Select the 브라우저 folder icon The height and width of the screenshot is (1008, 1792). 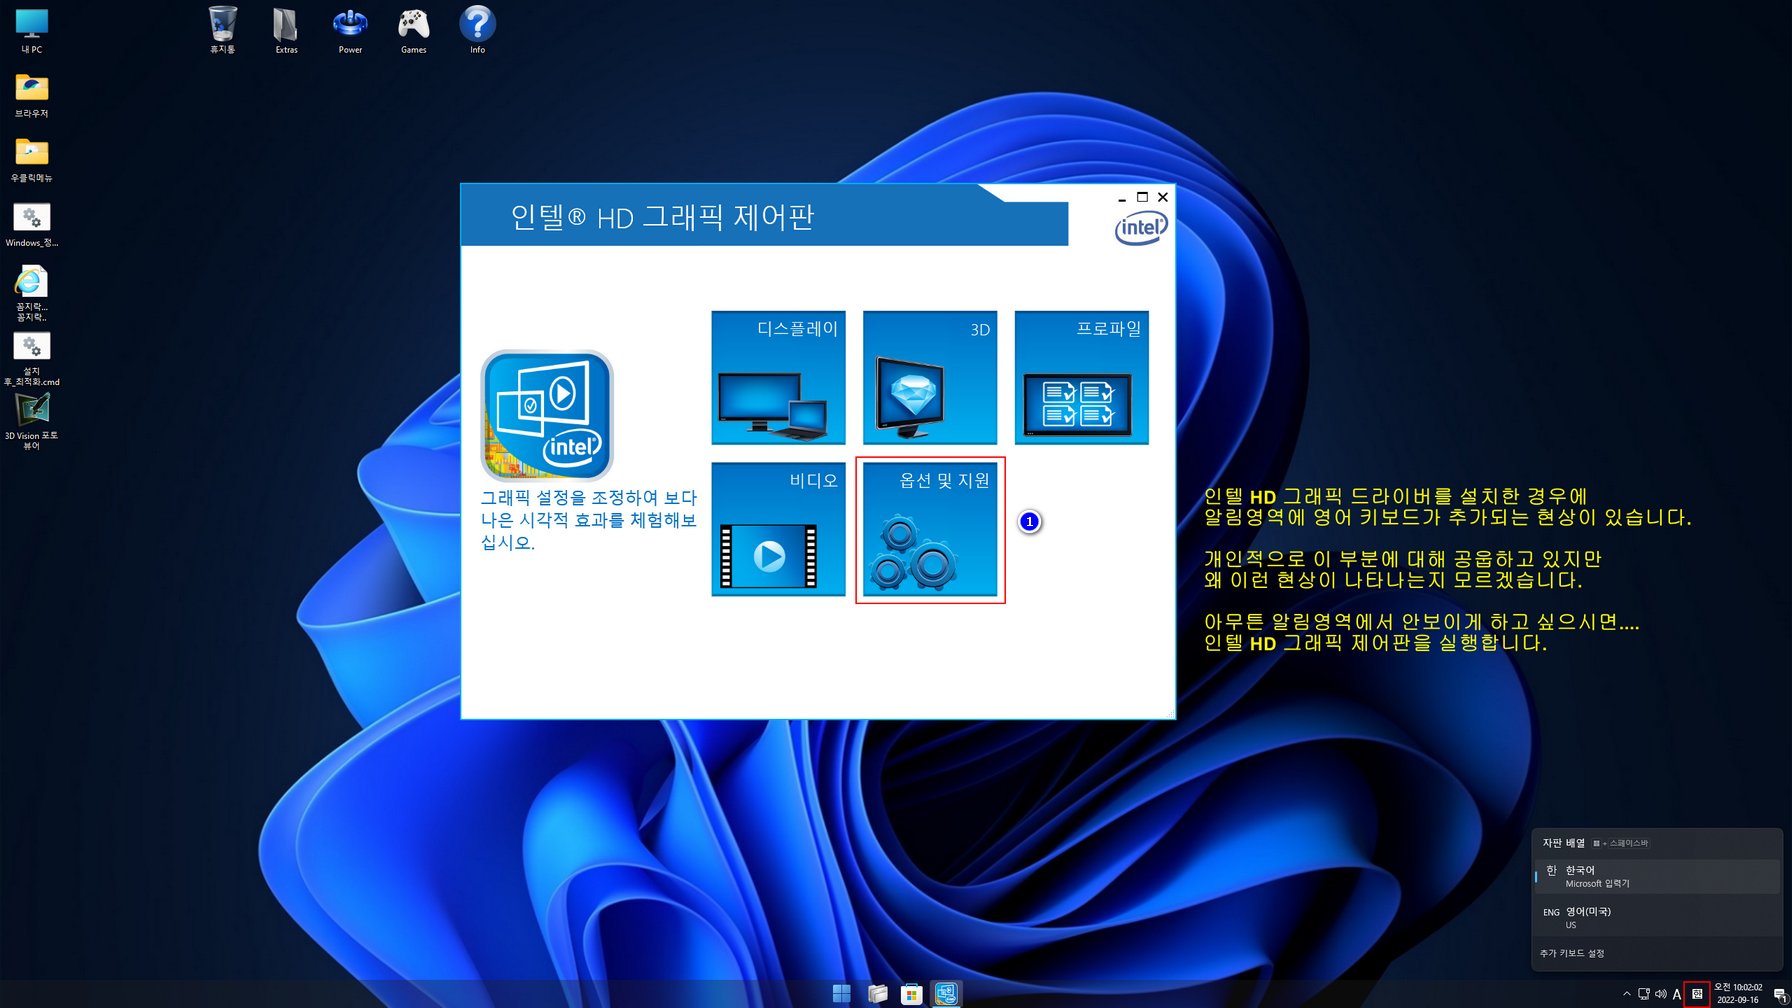tap(31, 95)
